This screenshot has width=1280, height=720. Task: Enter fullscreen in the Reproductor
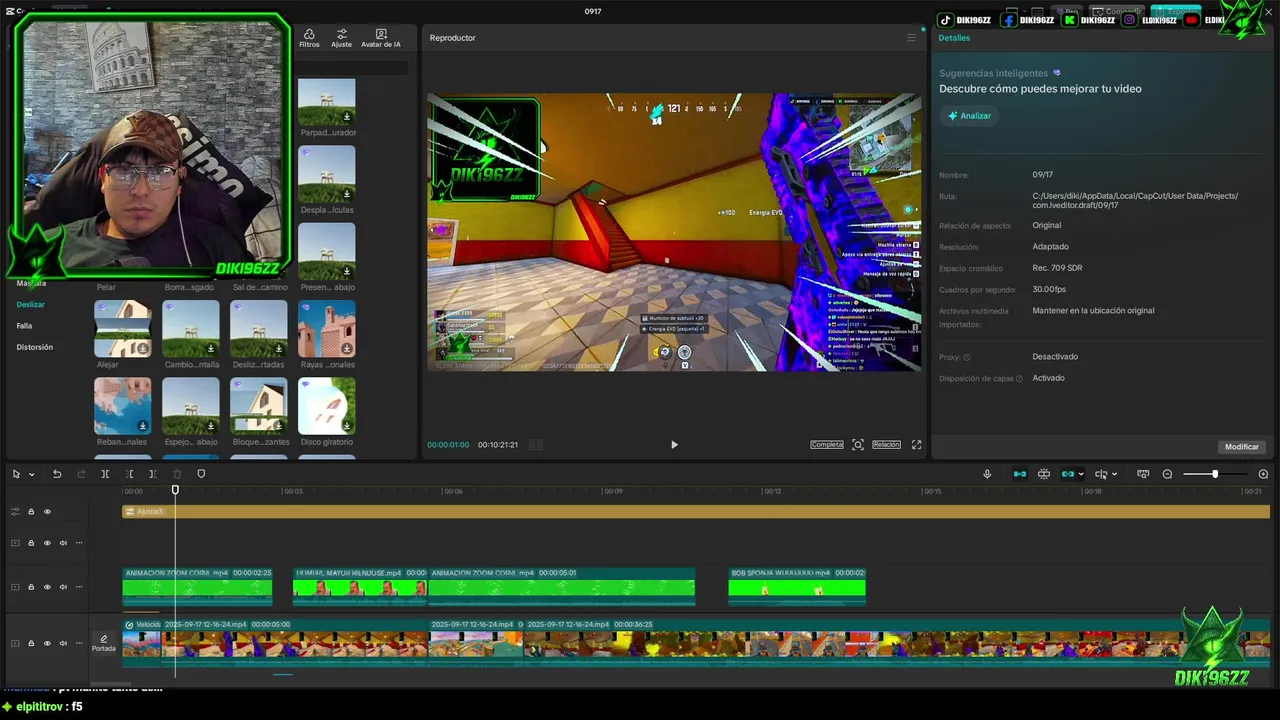coord(916,445)
